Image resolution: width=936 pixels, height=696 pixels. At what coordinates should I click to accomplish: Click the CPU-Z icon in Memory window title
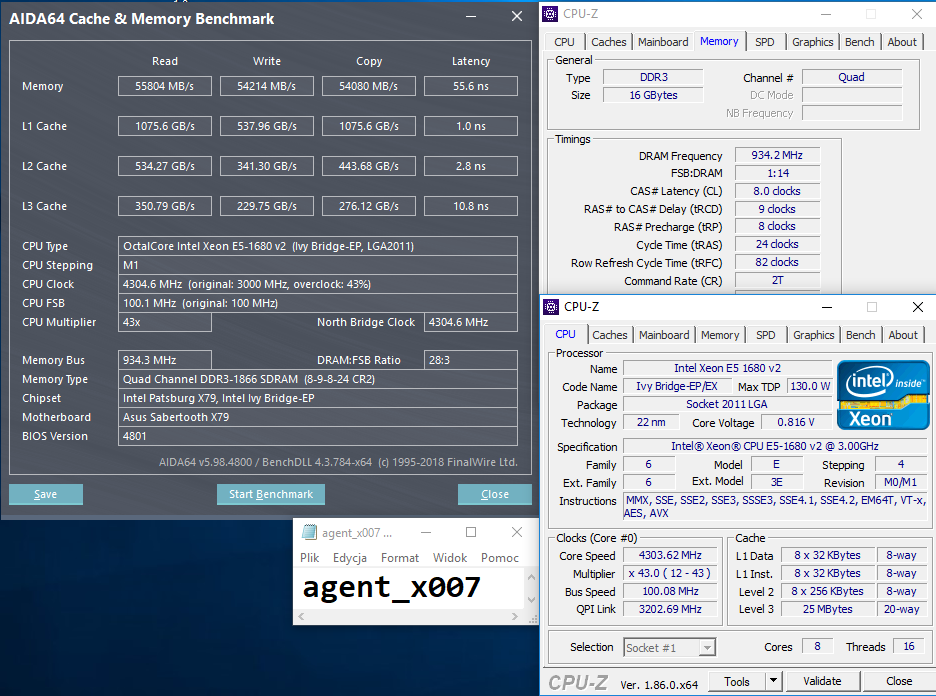pyautogui.click(x=550, y=14)
